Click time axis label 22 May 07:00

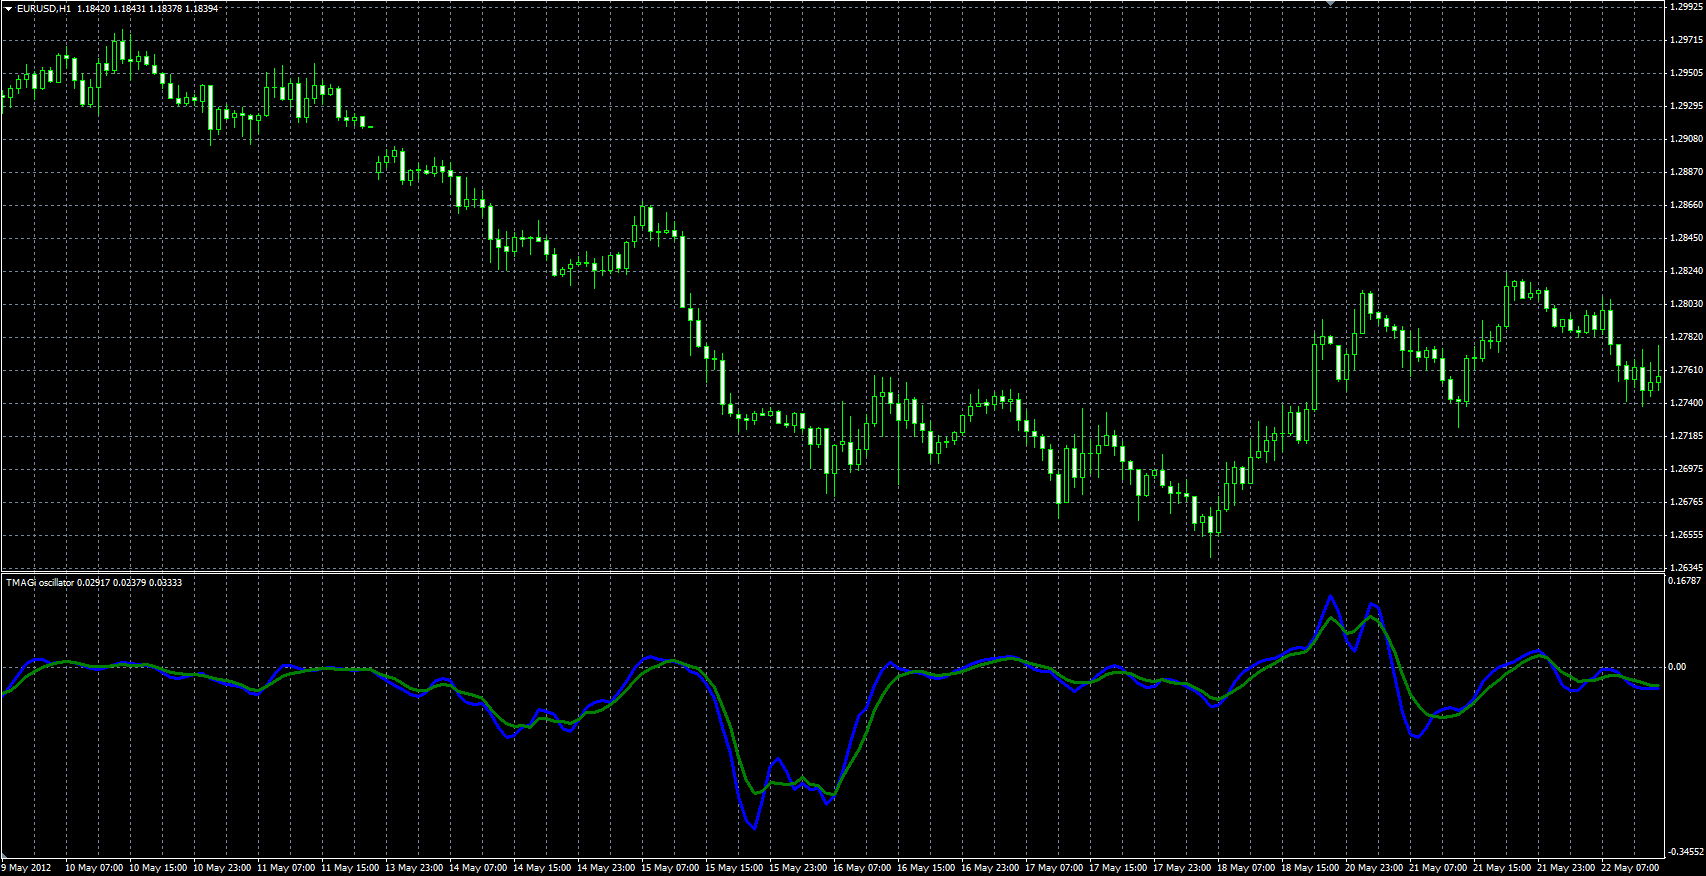coord(1630,868)
